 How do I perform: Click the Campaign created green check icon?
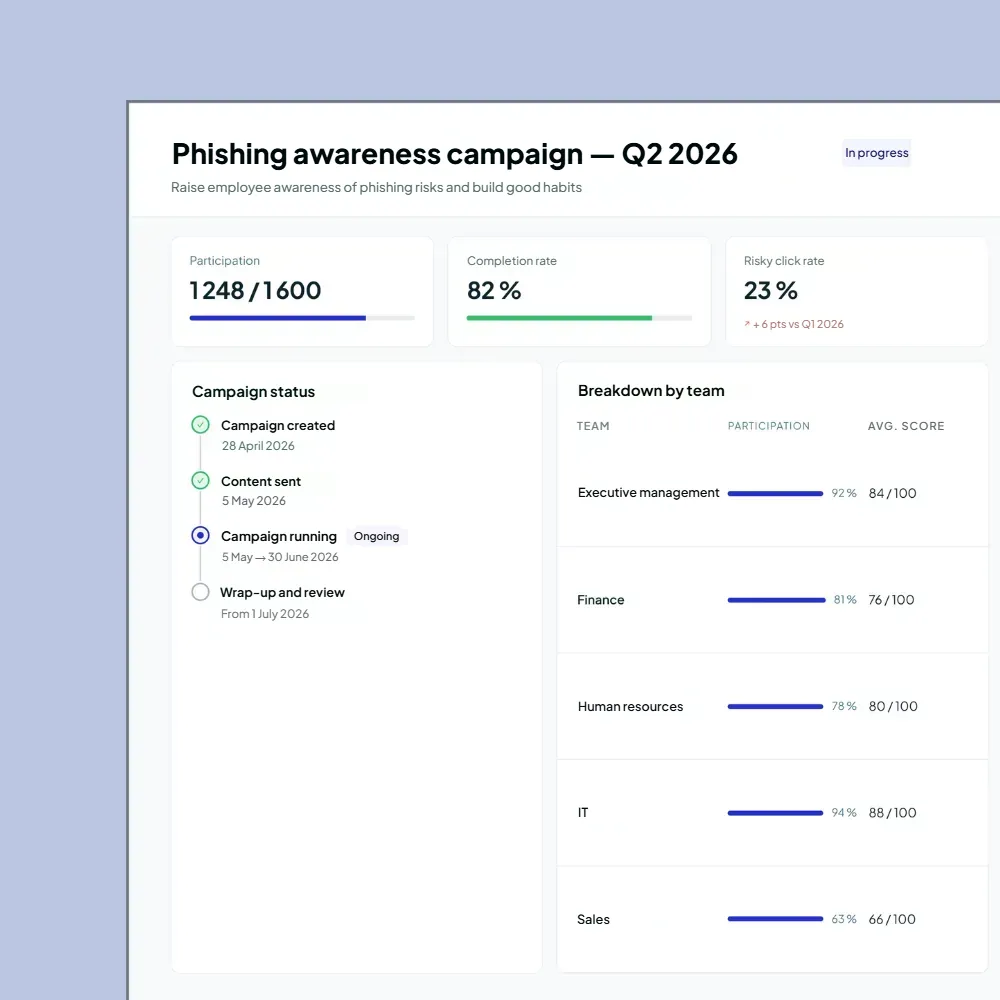tap(200, 425)
